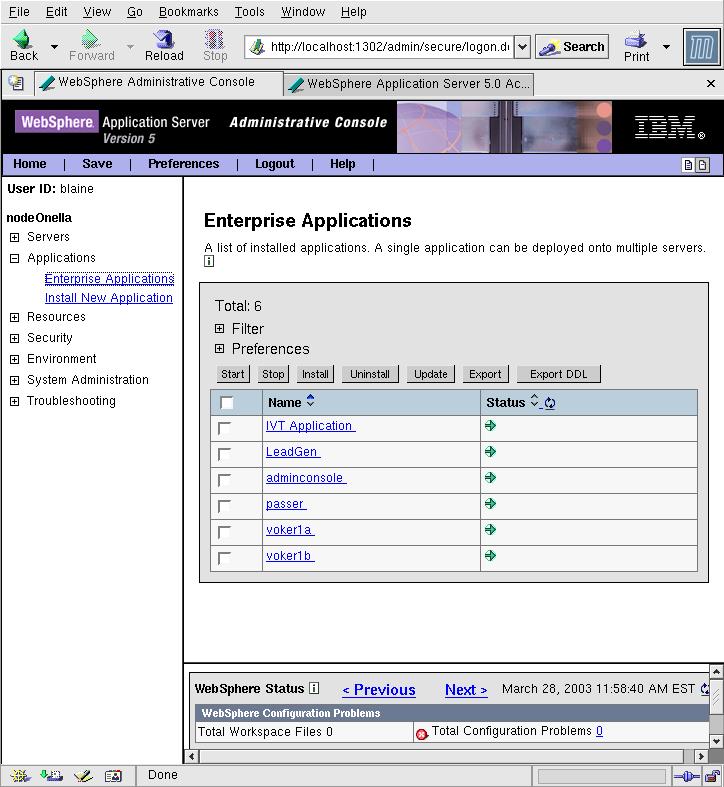Image resolution: width=724 pixels, height=787 pixels.
Task: Click the Search button next to the URL
Action: tap(572, 47)
